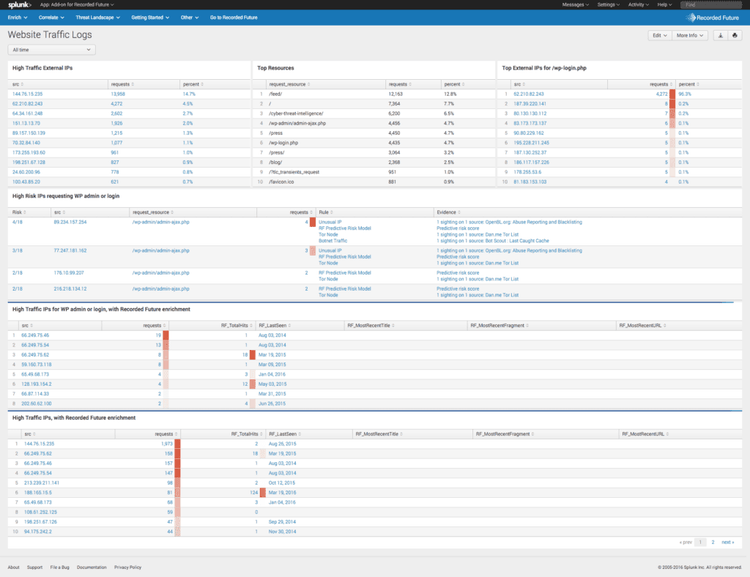Sort High Risk IPs table by Risk
The width and height of the screenshot is (750, 577).
[17, 212]
